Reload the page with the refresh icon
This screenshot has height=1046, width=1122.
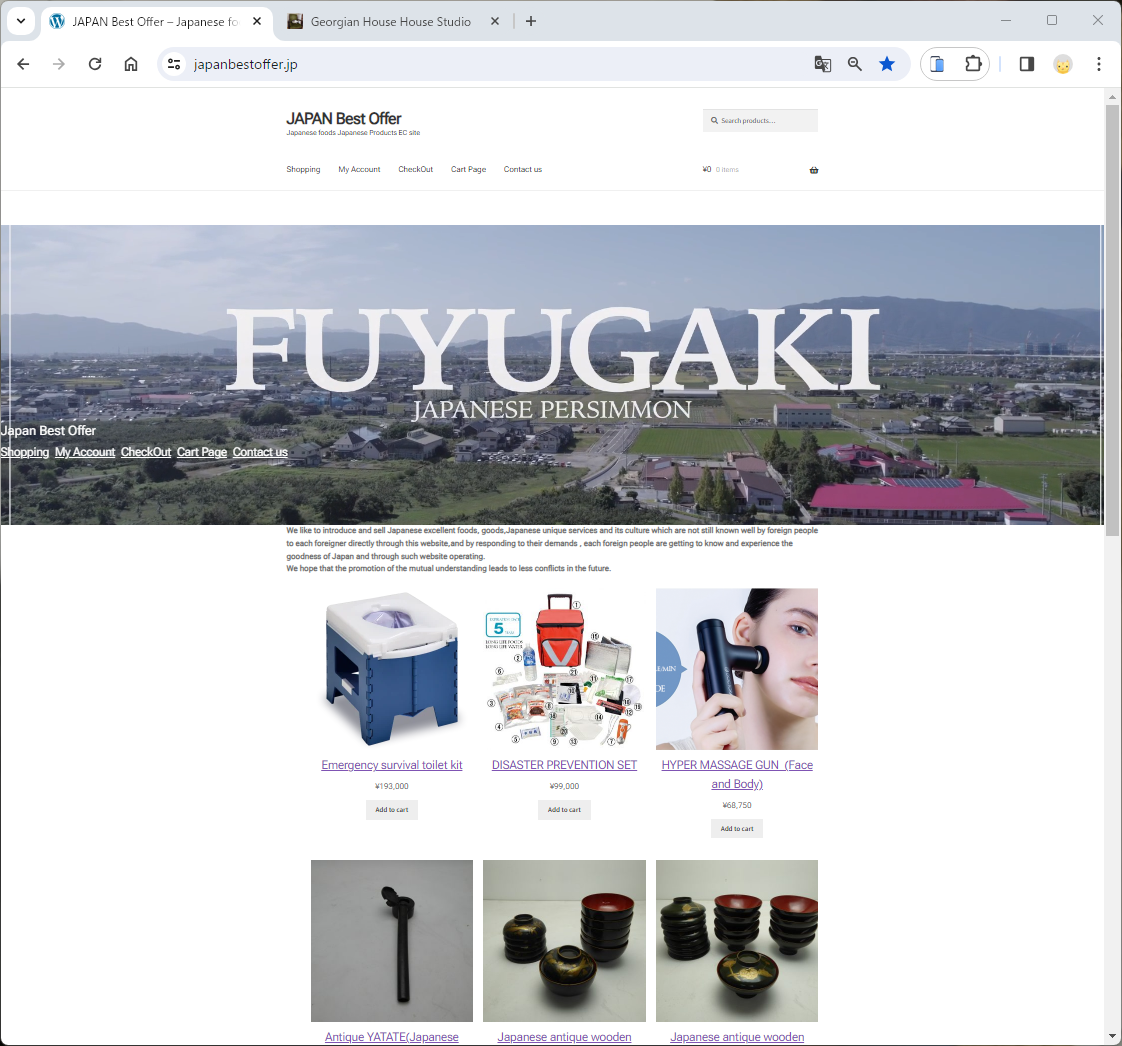[x=95, y=64]
